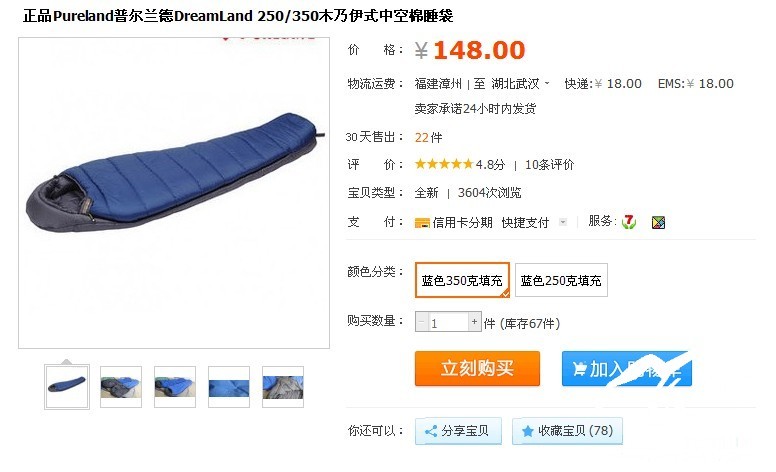This screenshot has height=472, width=776.
Task: Click the green square service guarantee icon
Action: 658,223
